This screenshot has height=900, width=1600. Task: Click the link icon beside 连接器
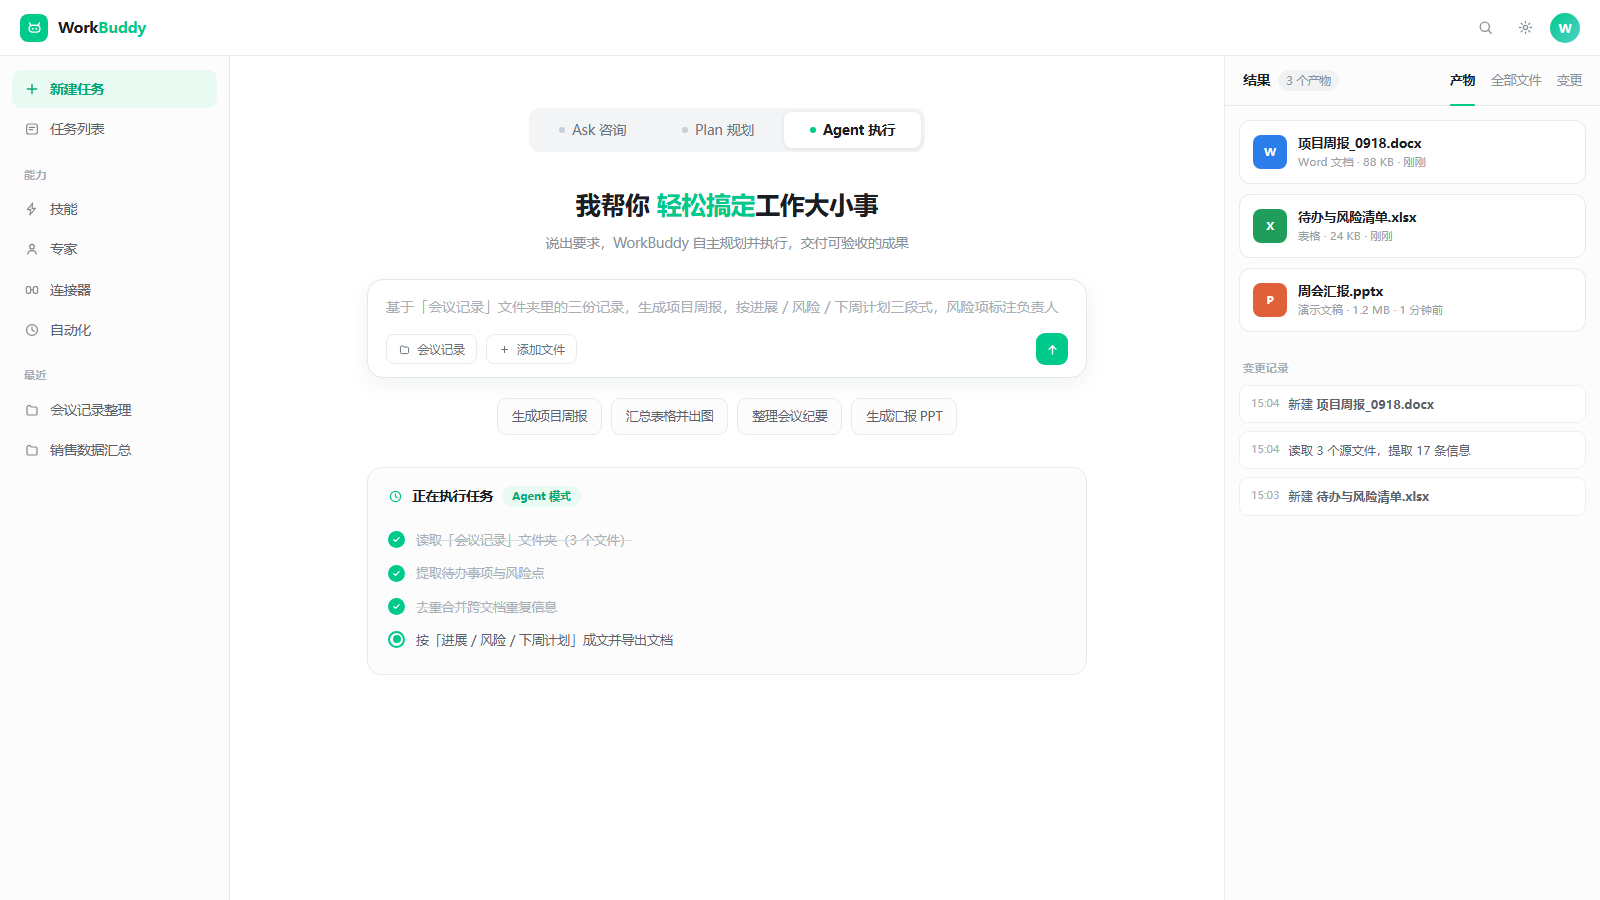pyautogui.click(x=32, y=290)
